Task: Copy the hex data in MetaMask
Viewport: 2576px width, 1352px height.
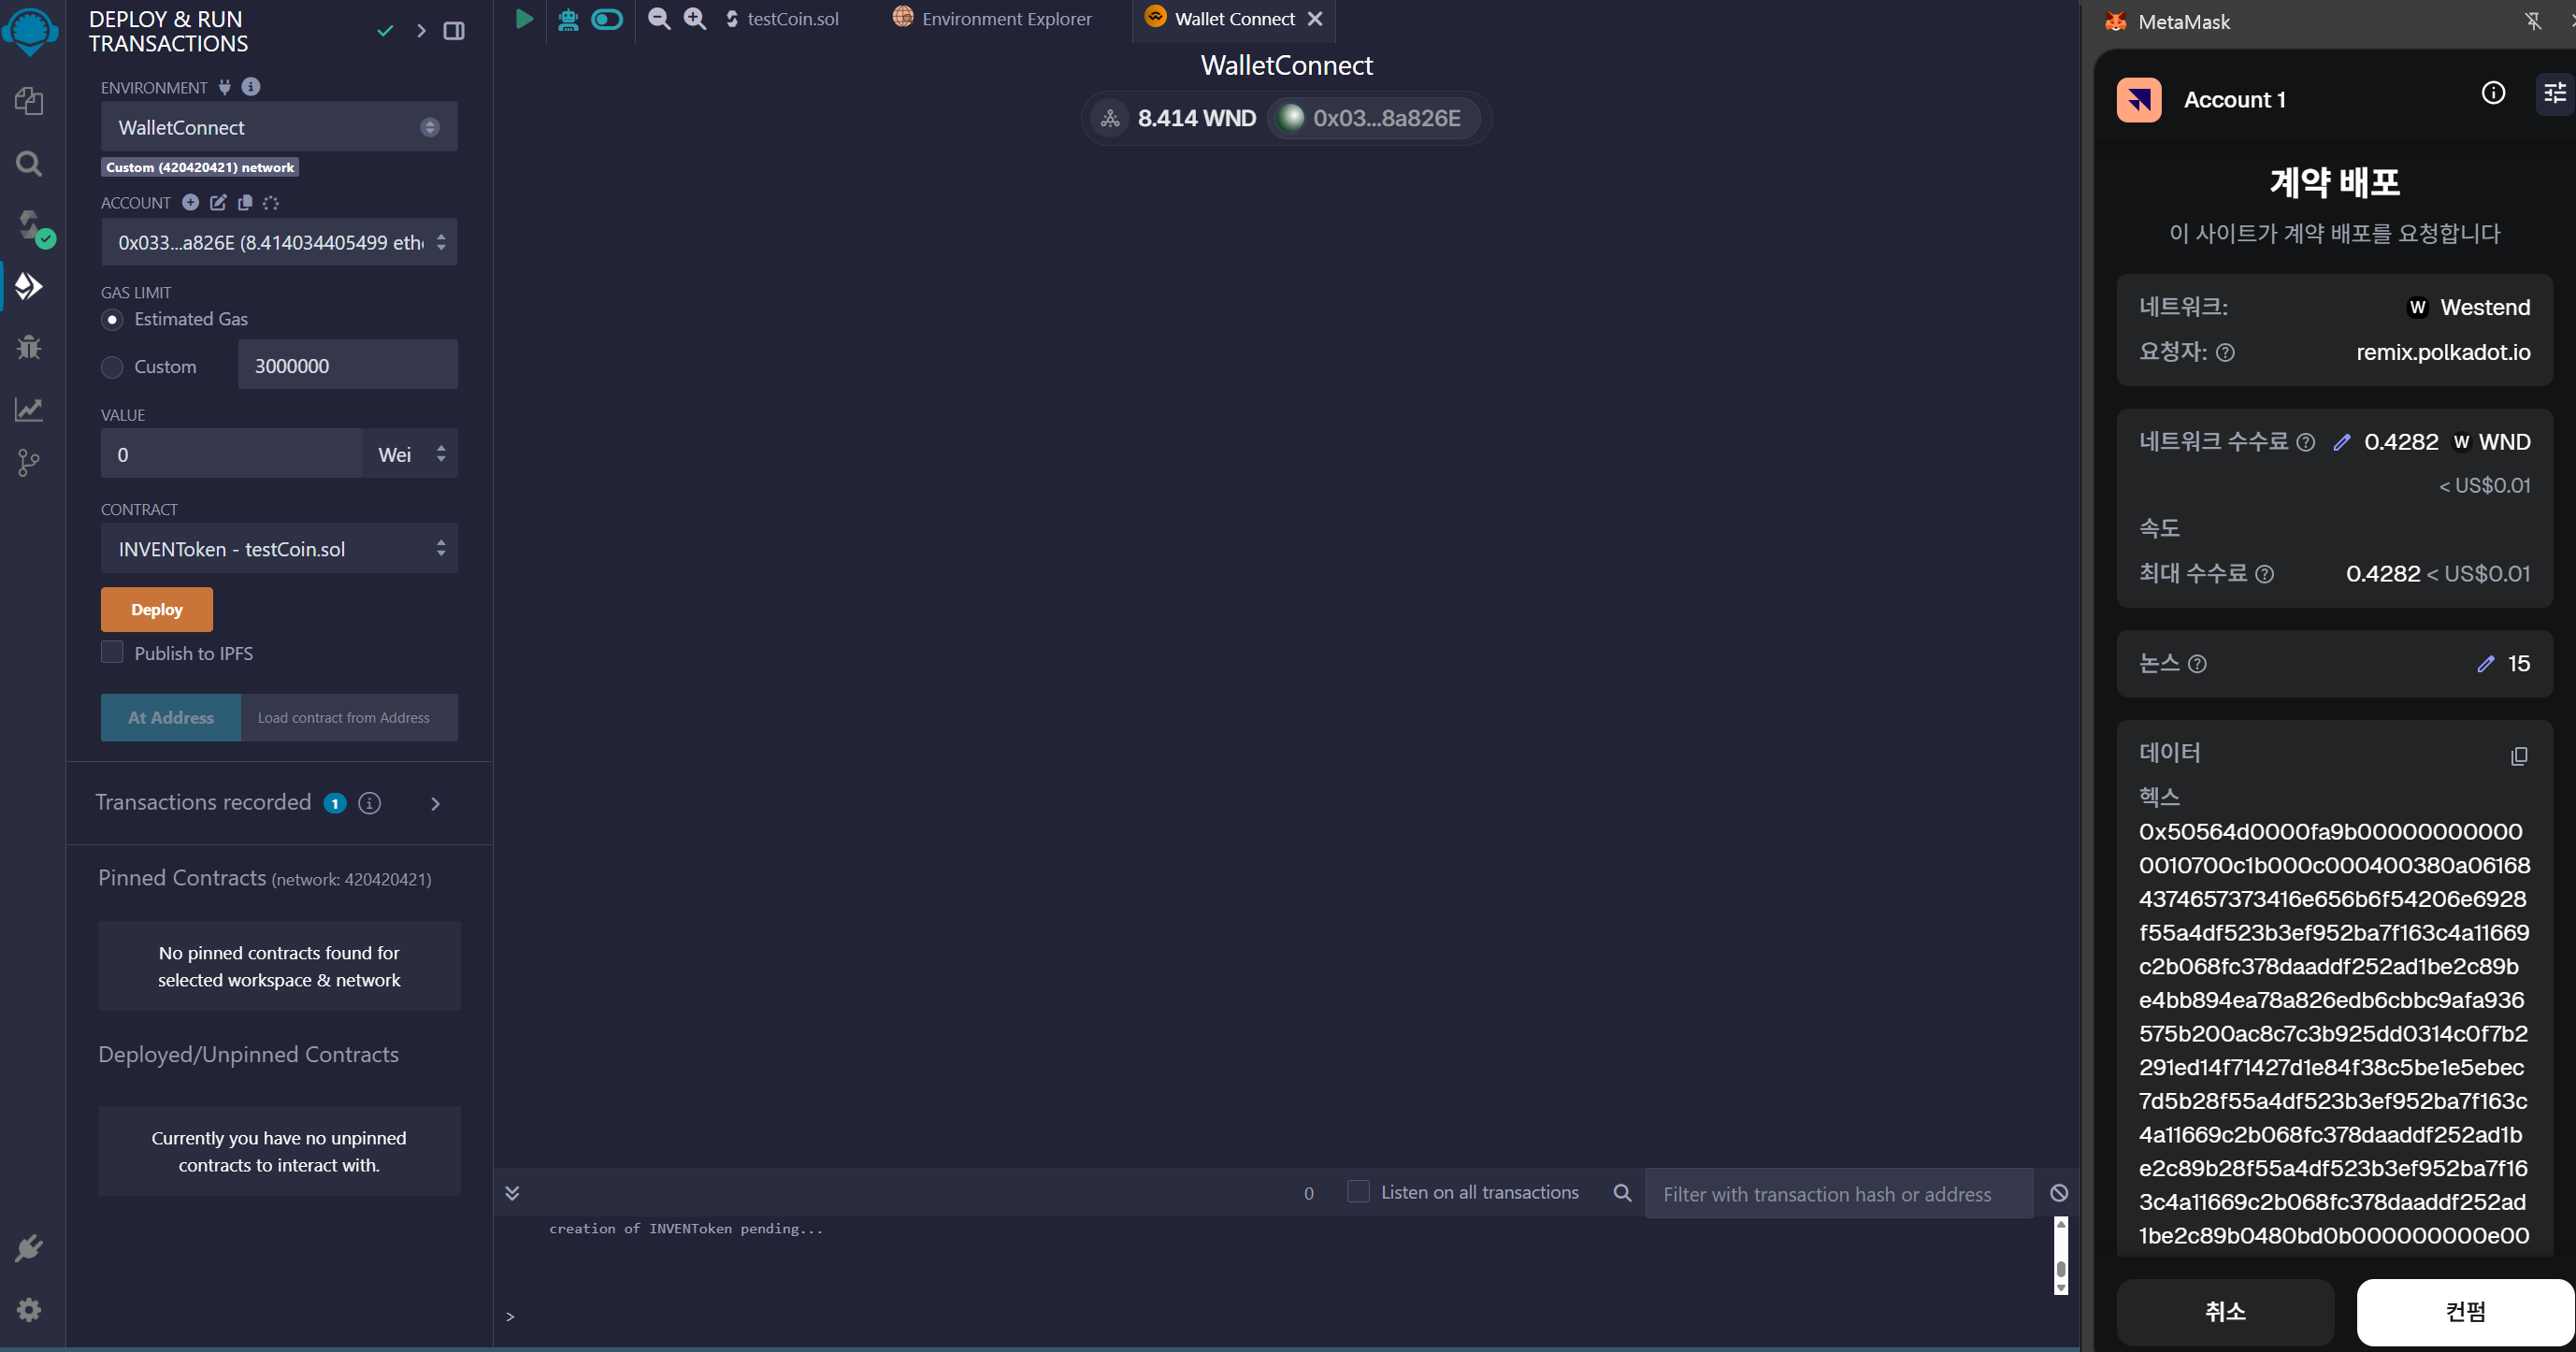Action: pyautogui.click(x=2518, y=756)
